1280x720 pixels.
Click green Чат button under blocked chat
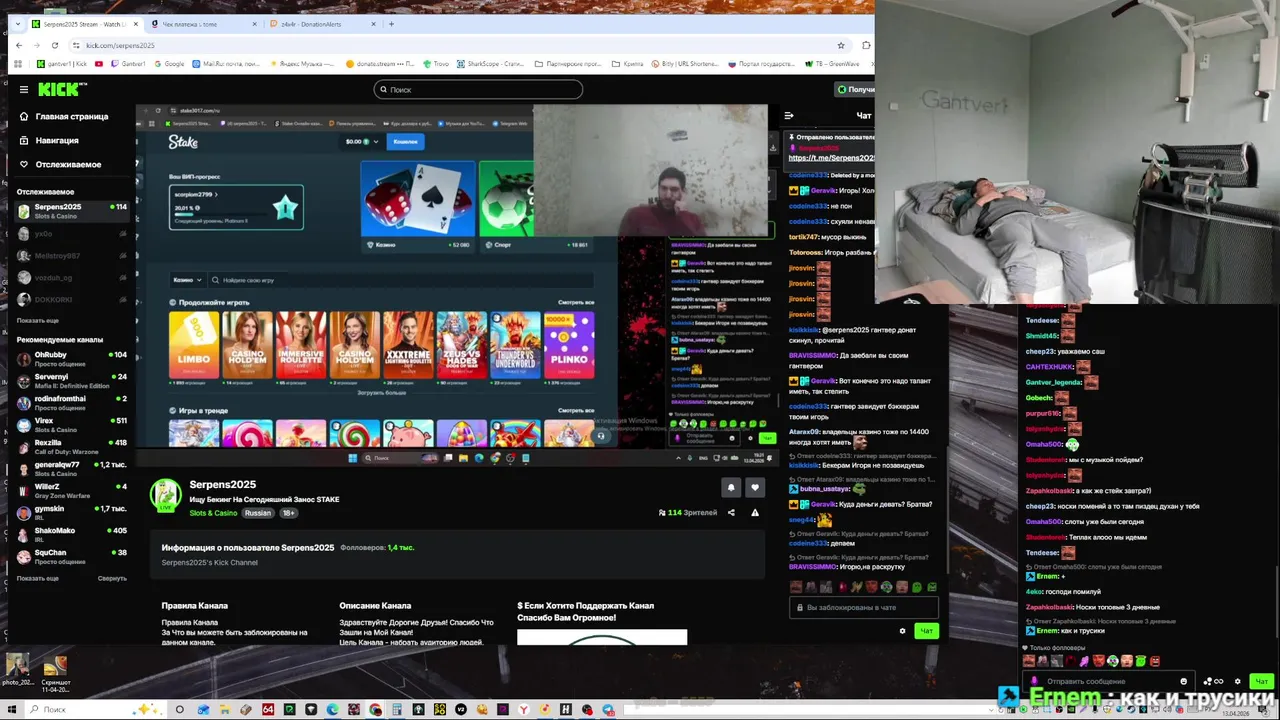[x=926, y=631]
